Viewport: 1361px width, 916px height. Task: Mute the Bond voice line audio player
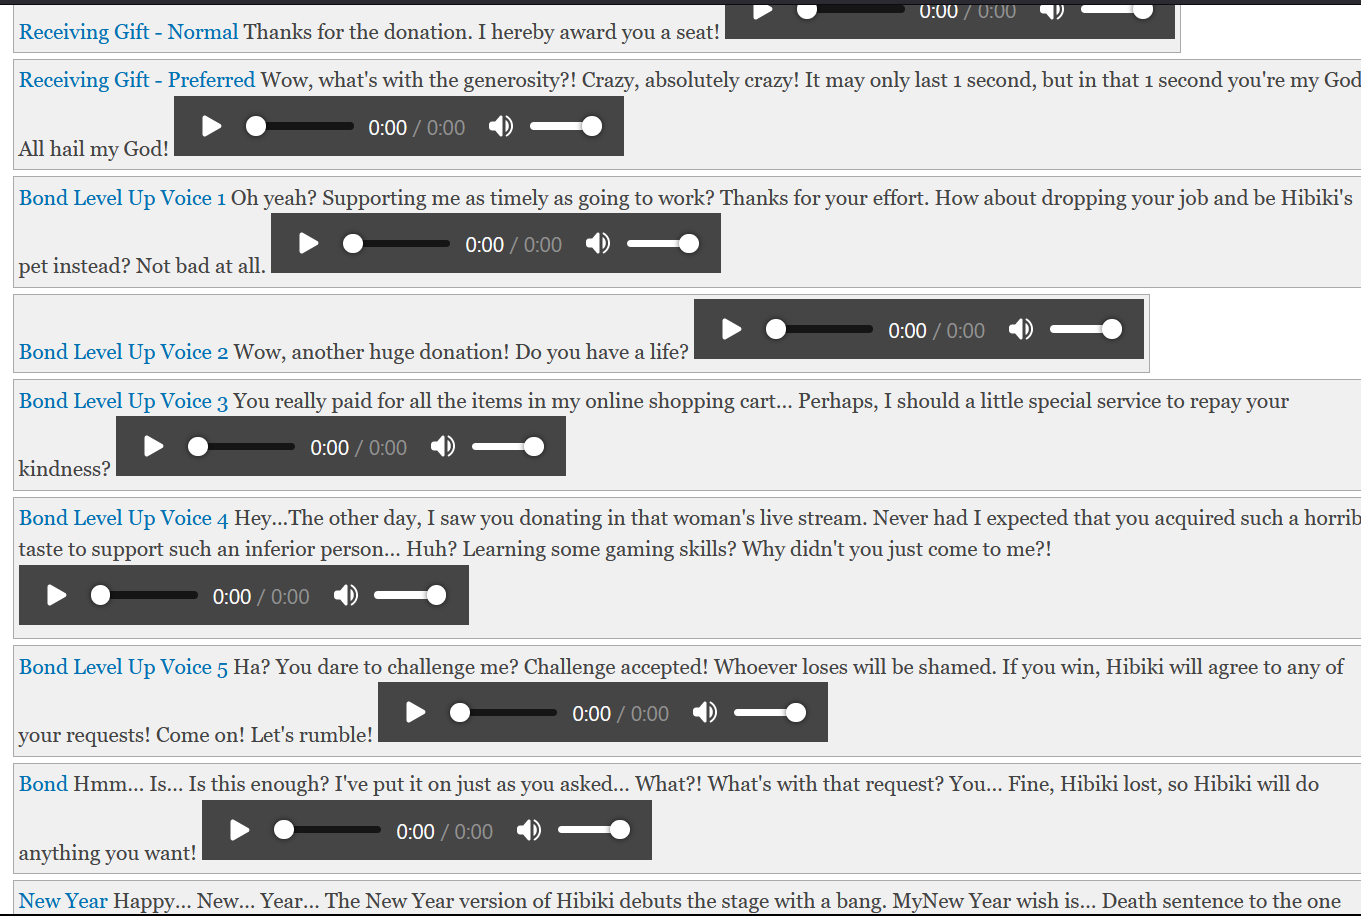point(529,830)
